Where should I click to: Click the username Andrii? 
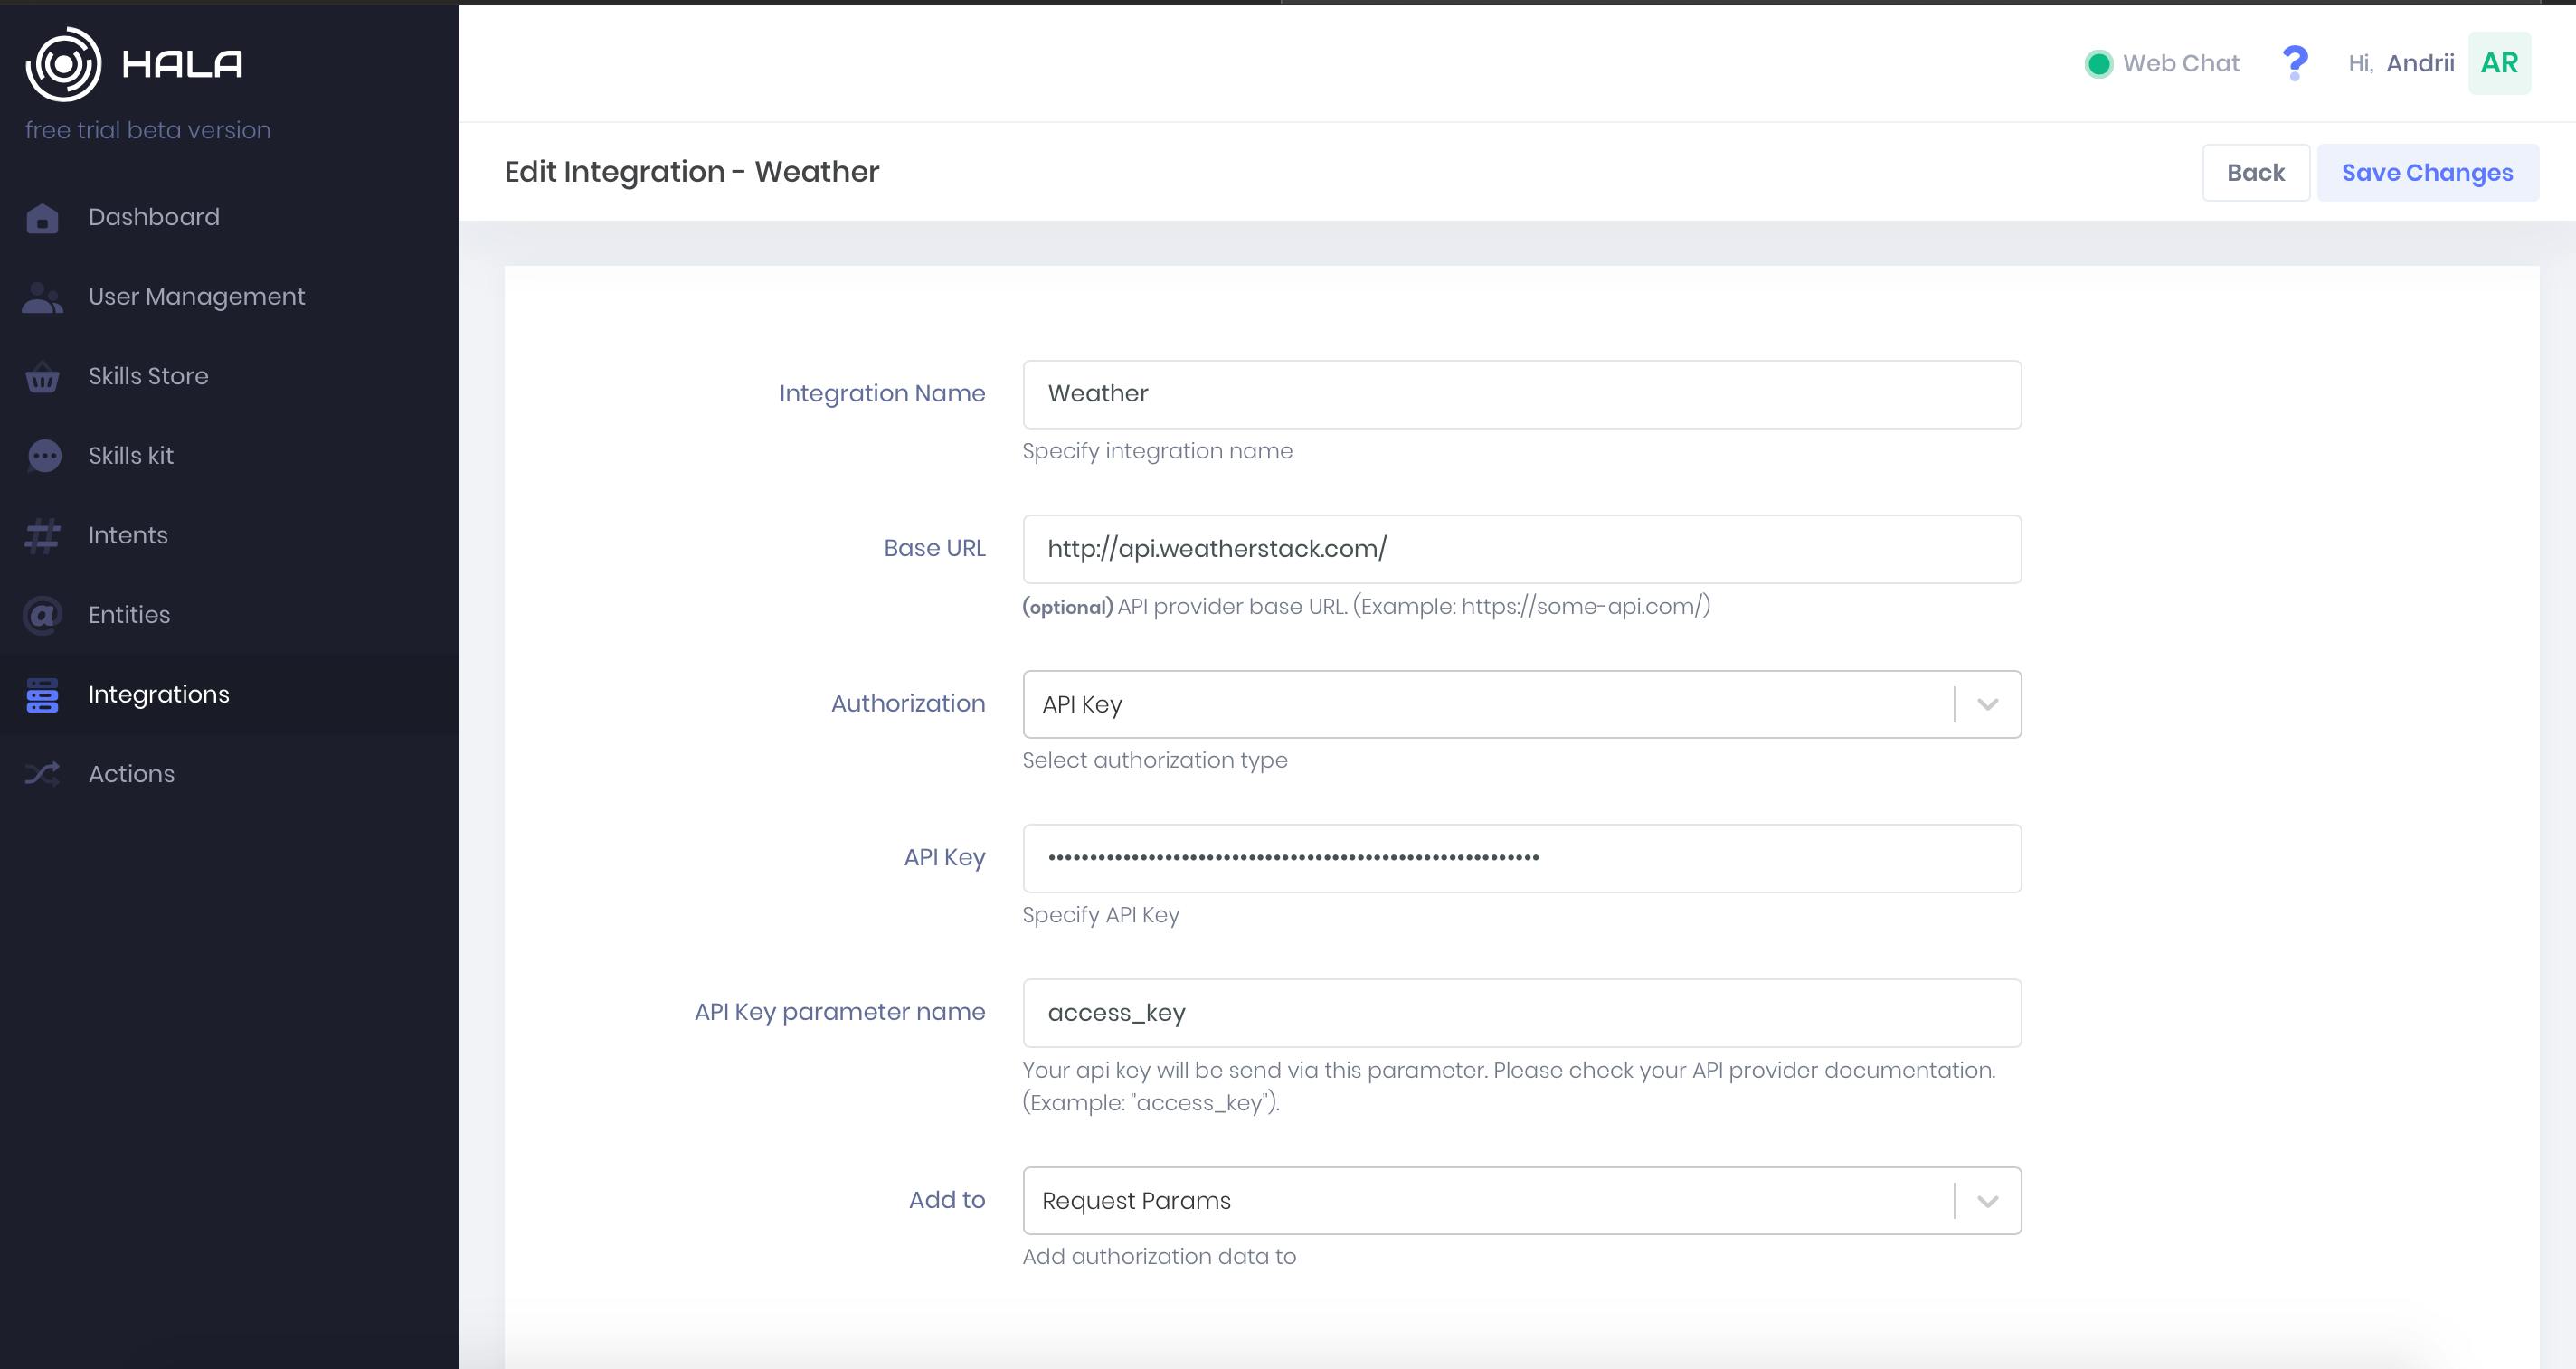2420,63
